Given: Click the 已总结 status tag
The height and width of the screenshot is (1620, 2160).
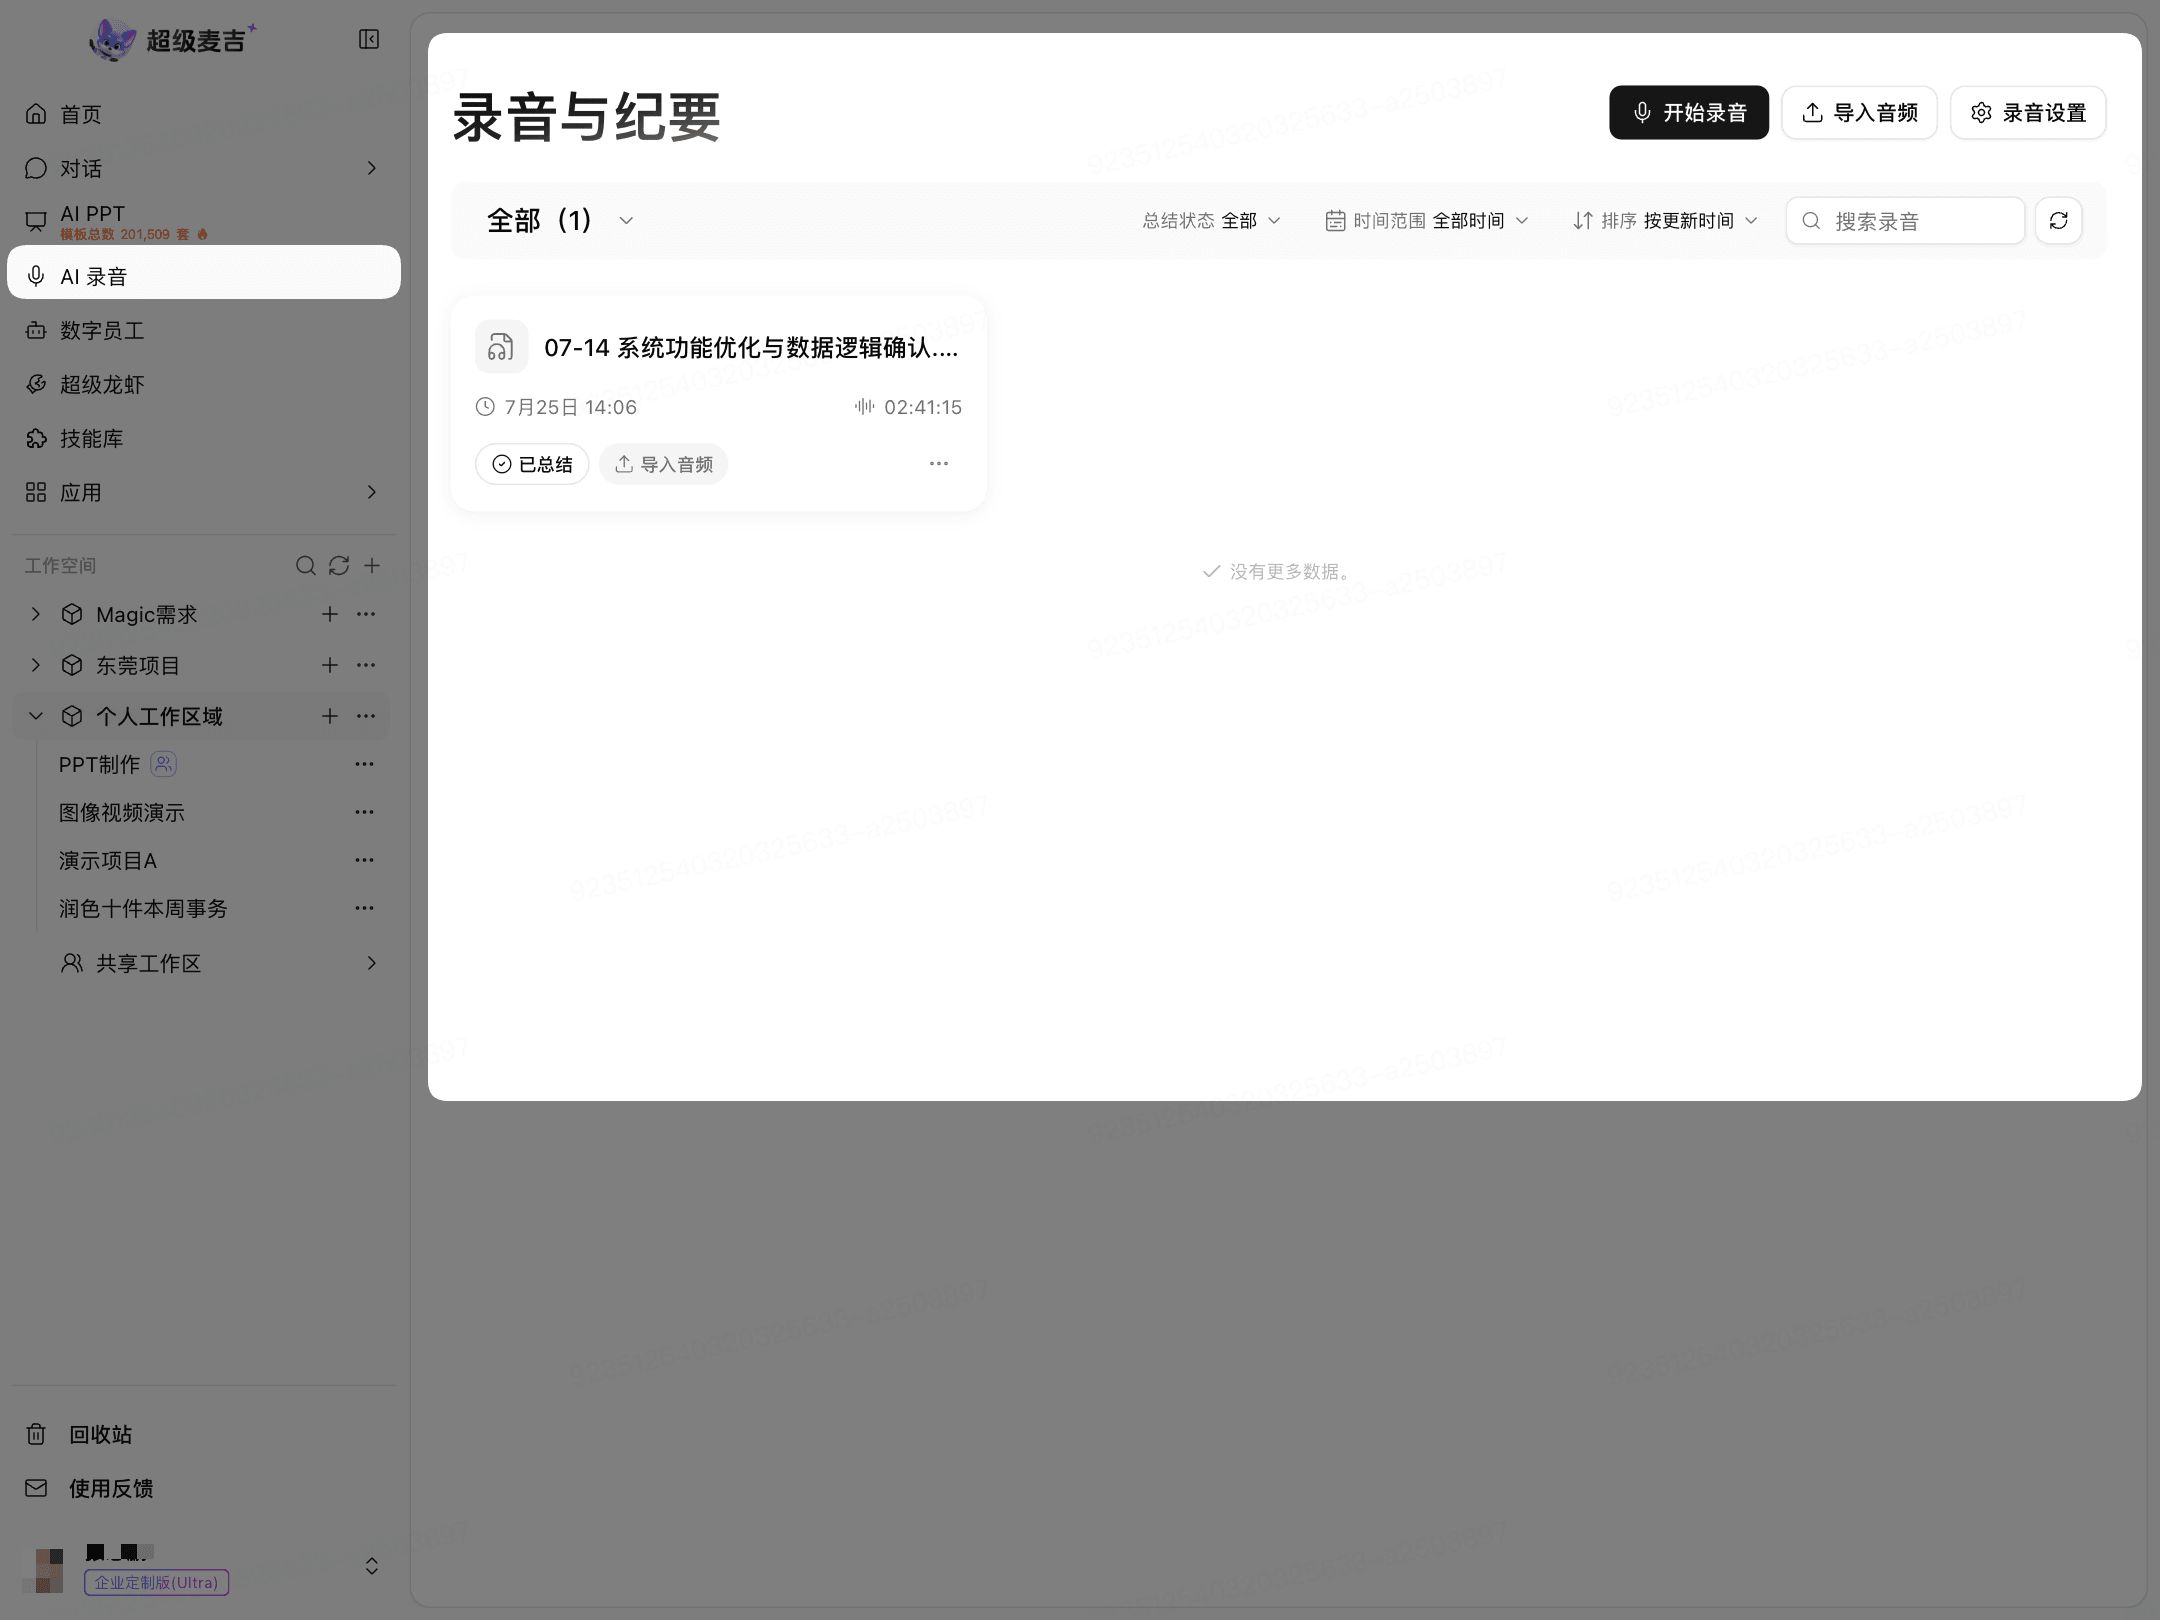Looking at the screenshot, I should [532, 464].
